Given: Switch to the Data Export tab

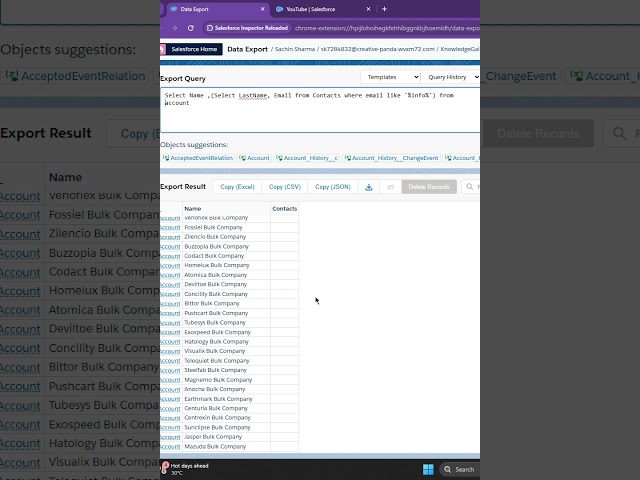Looking at the screenshot, I should pyautogui.click(x=217, y=9).
